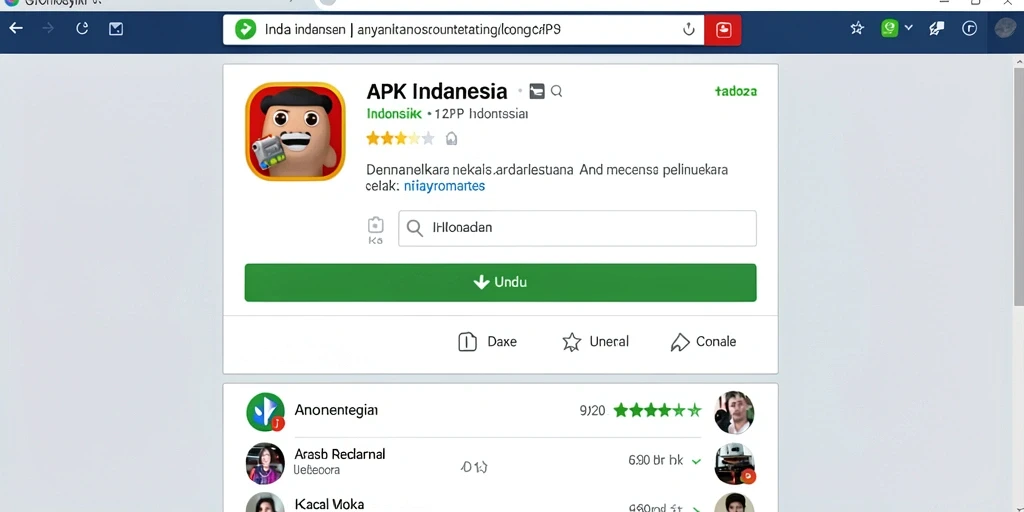This screenshot has height=512, width=1024.
Task: Click the red button at the address bar end
Action: click(723, 29)
